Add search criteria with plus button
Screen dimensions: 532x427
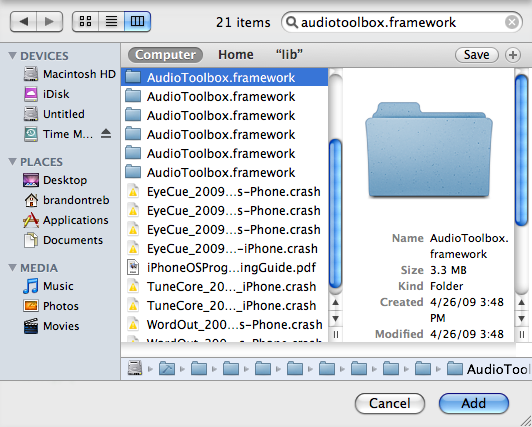click(513, 55)
